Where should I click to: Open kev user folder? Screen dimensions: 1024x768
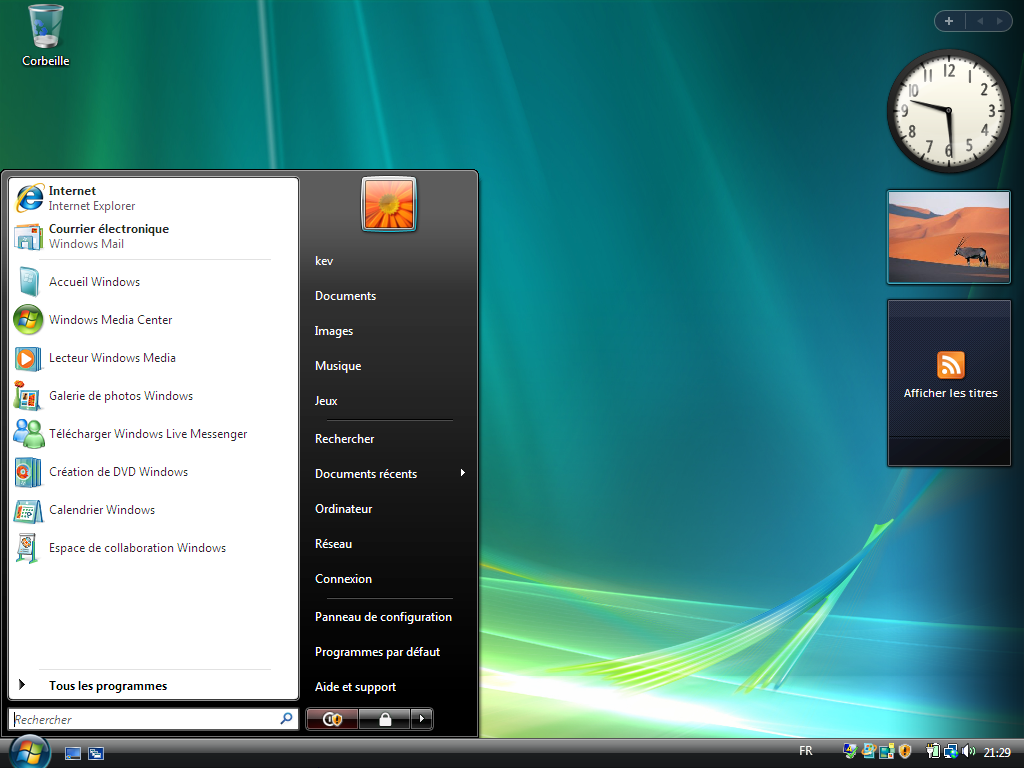coord(324,261)
